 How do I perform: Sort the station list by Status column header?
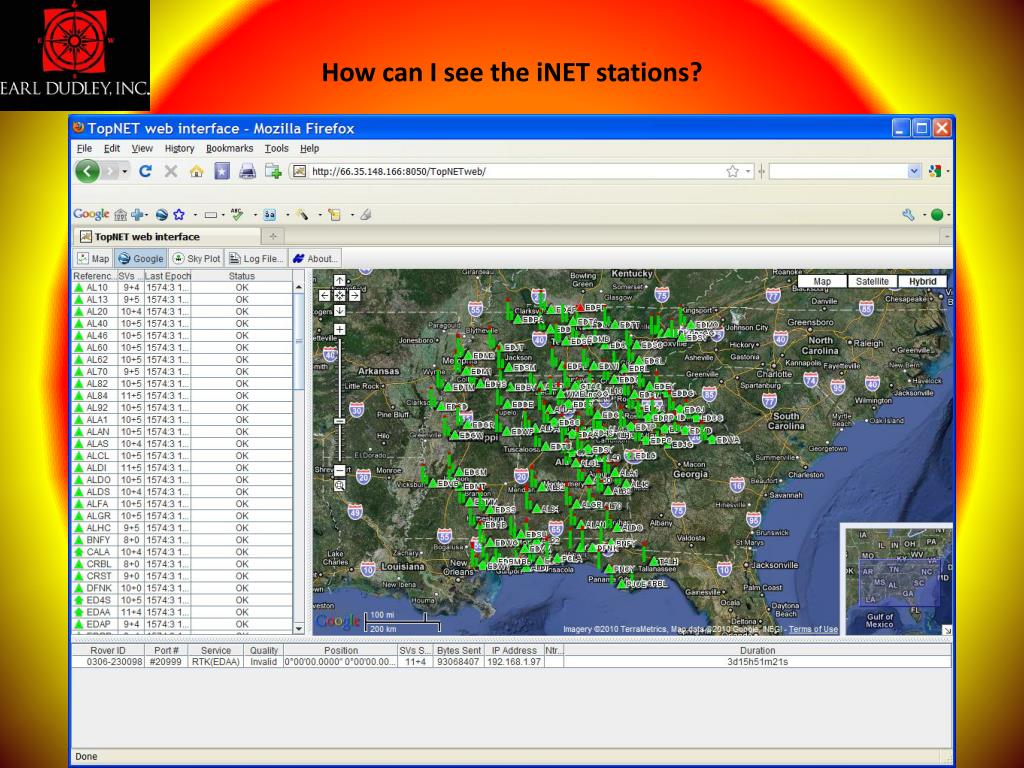tap(242, 276)
